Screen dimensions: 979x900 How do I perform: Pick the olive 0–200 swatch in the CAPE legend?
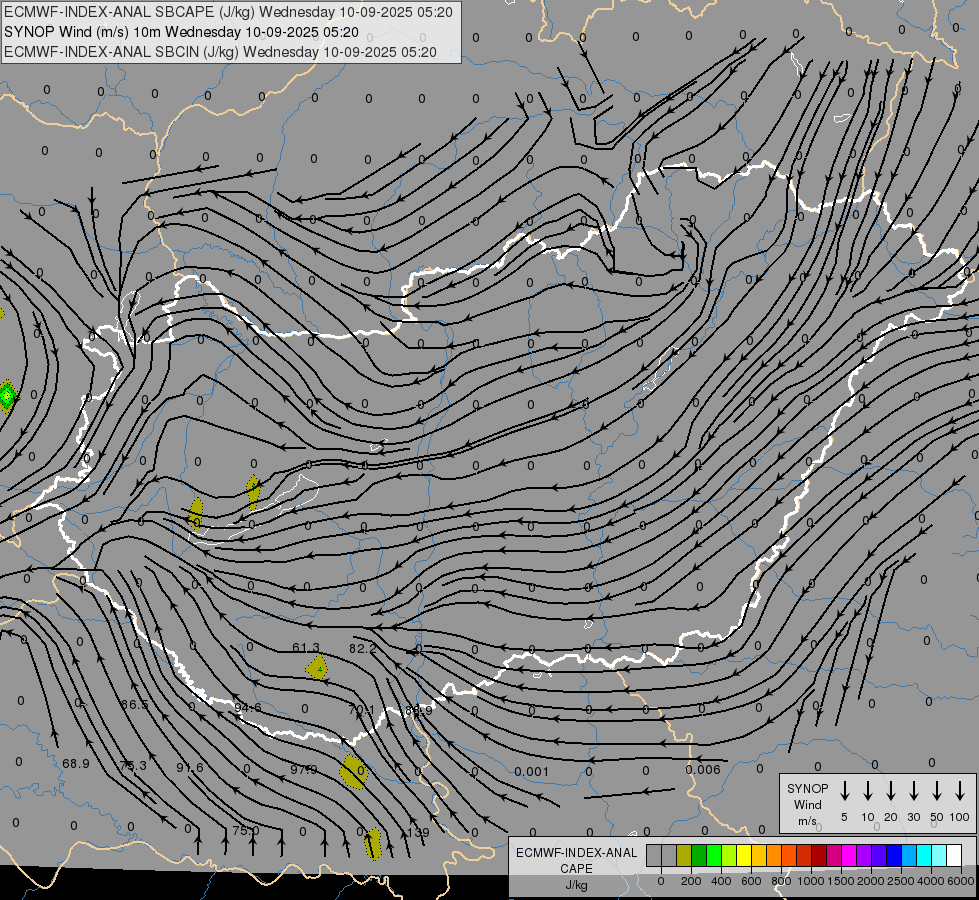pos(684,856)
